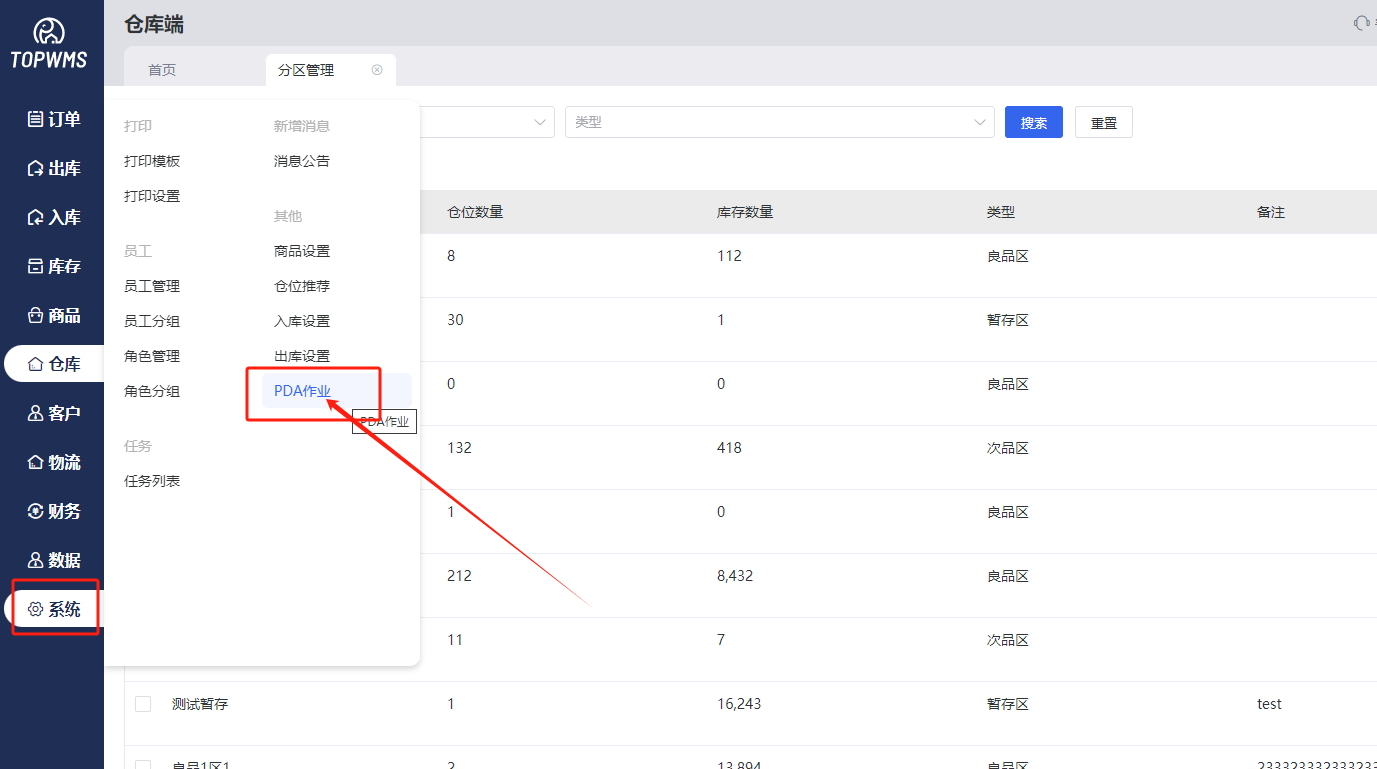This screenshot has width=1377, height=769.
Task: Expand the 类型 dropdown filter
Action: [779, 122]
